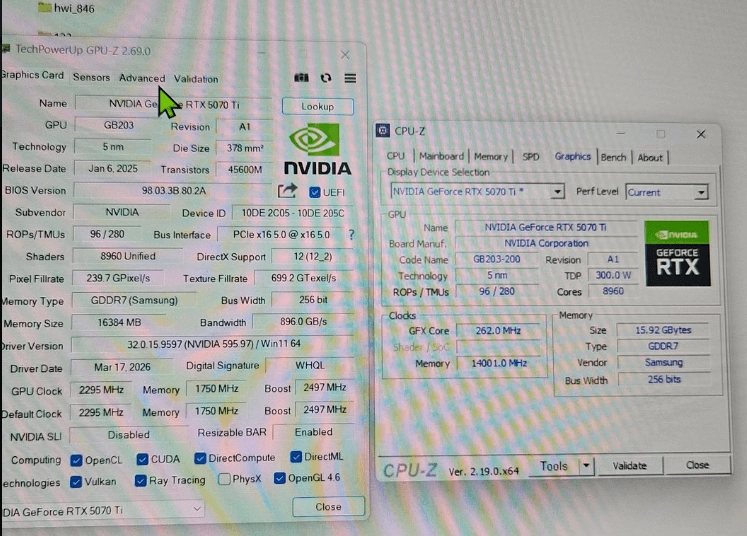Click the Resizable BAR Enabled value
747x536 pixels.
[313, 432]
